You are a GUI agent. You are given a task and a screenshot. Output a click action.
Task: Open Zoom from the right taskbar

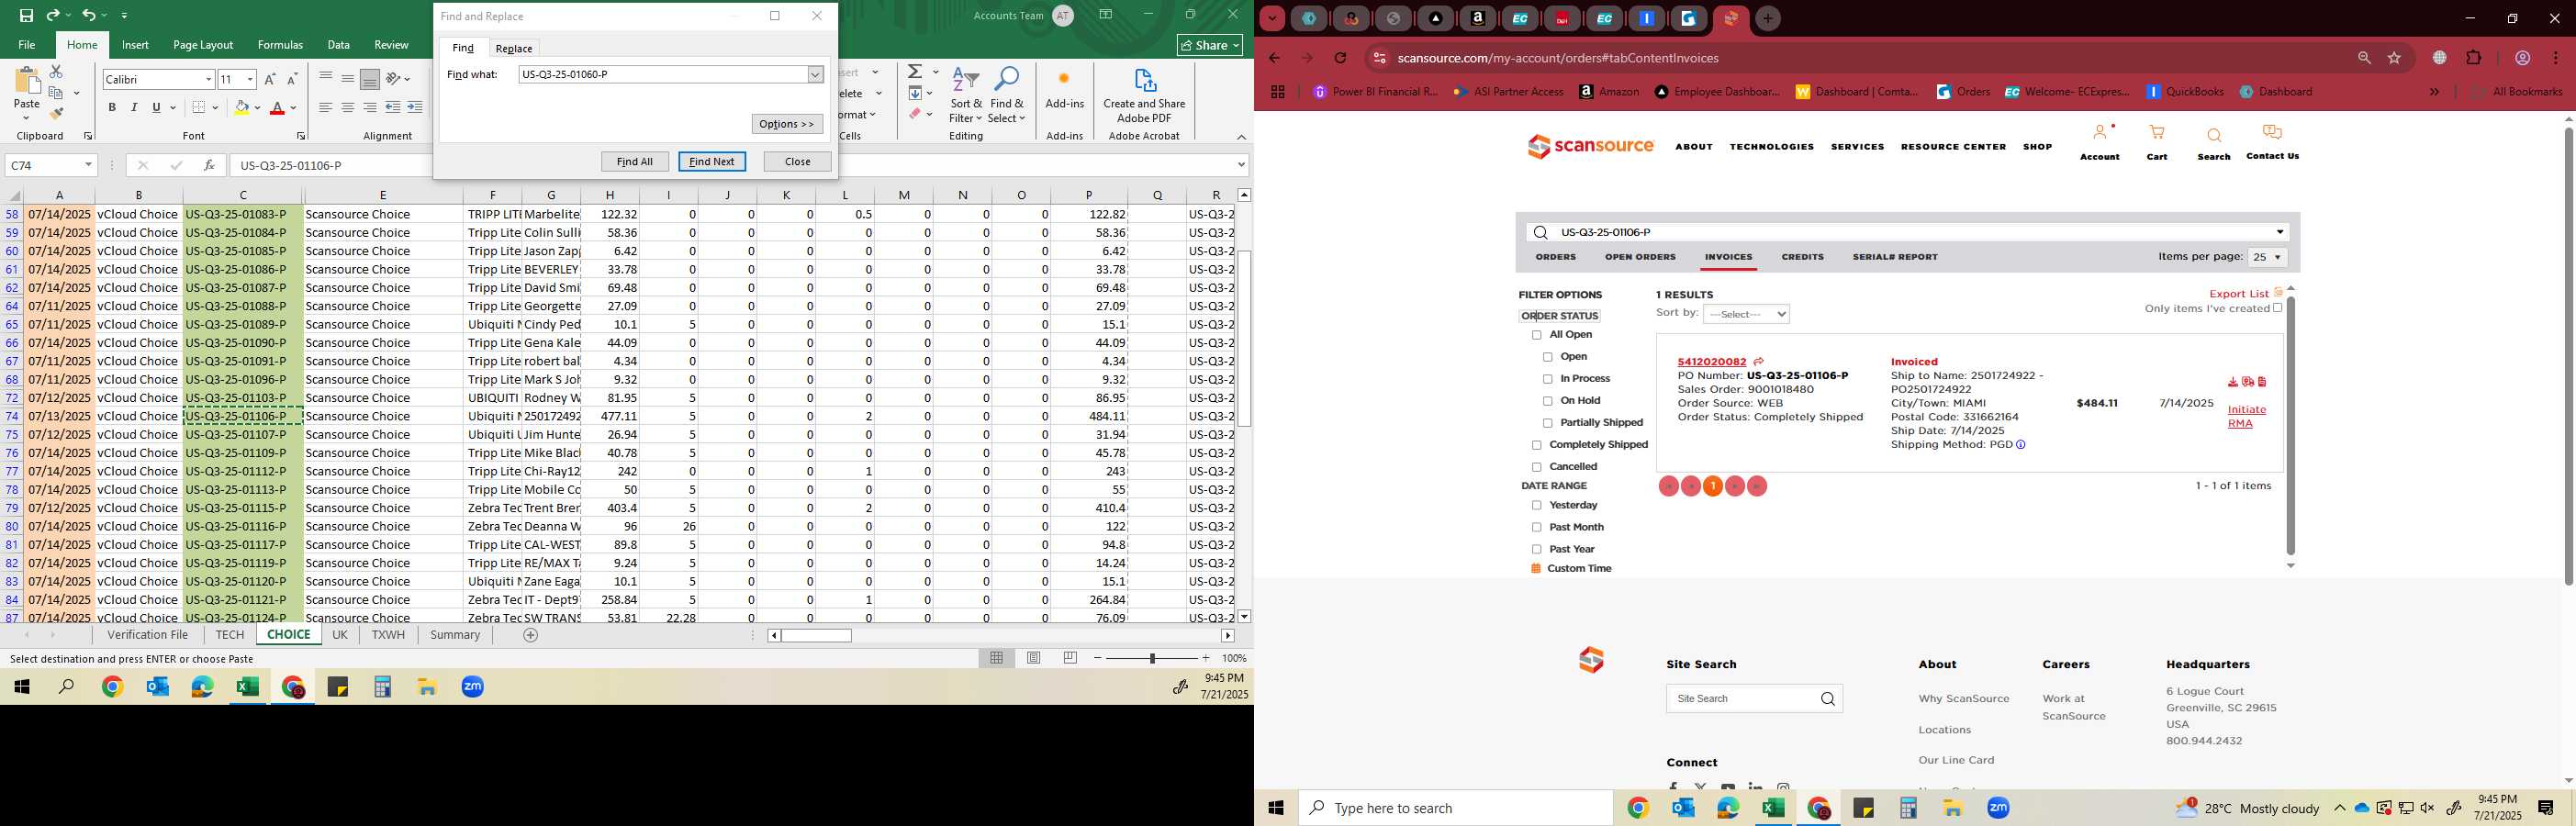point(1998,808)
